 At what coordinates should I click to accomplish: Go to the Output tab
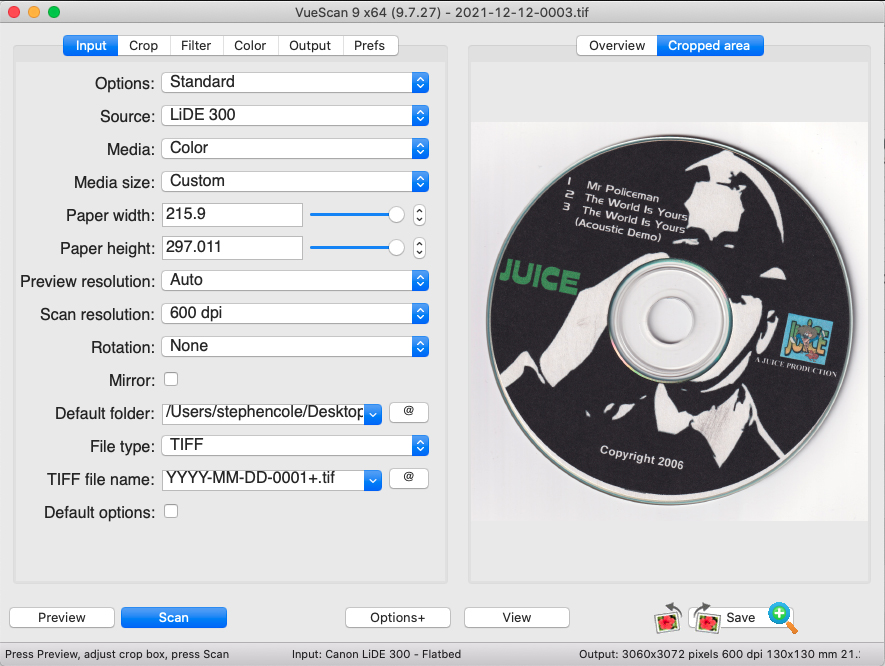pos(310,46)
